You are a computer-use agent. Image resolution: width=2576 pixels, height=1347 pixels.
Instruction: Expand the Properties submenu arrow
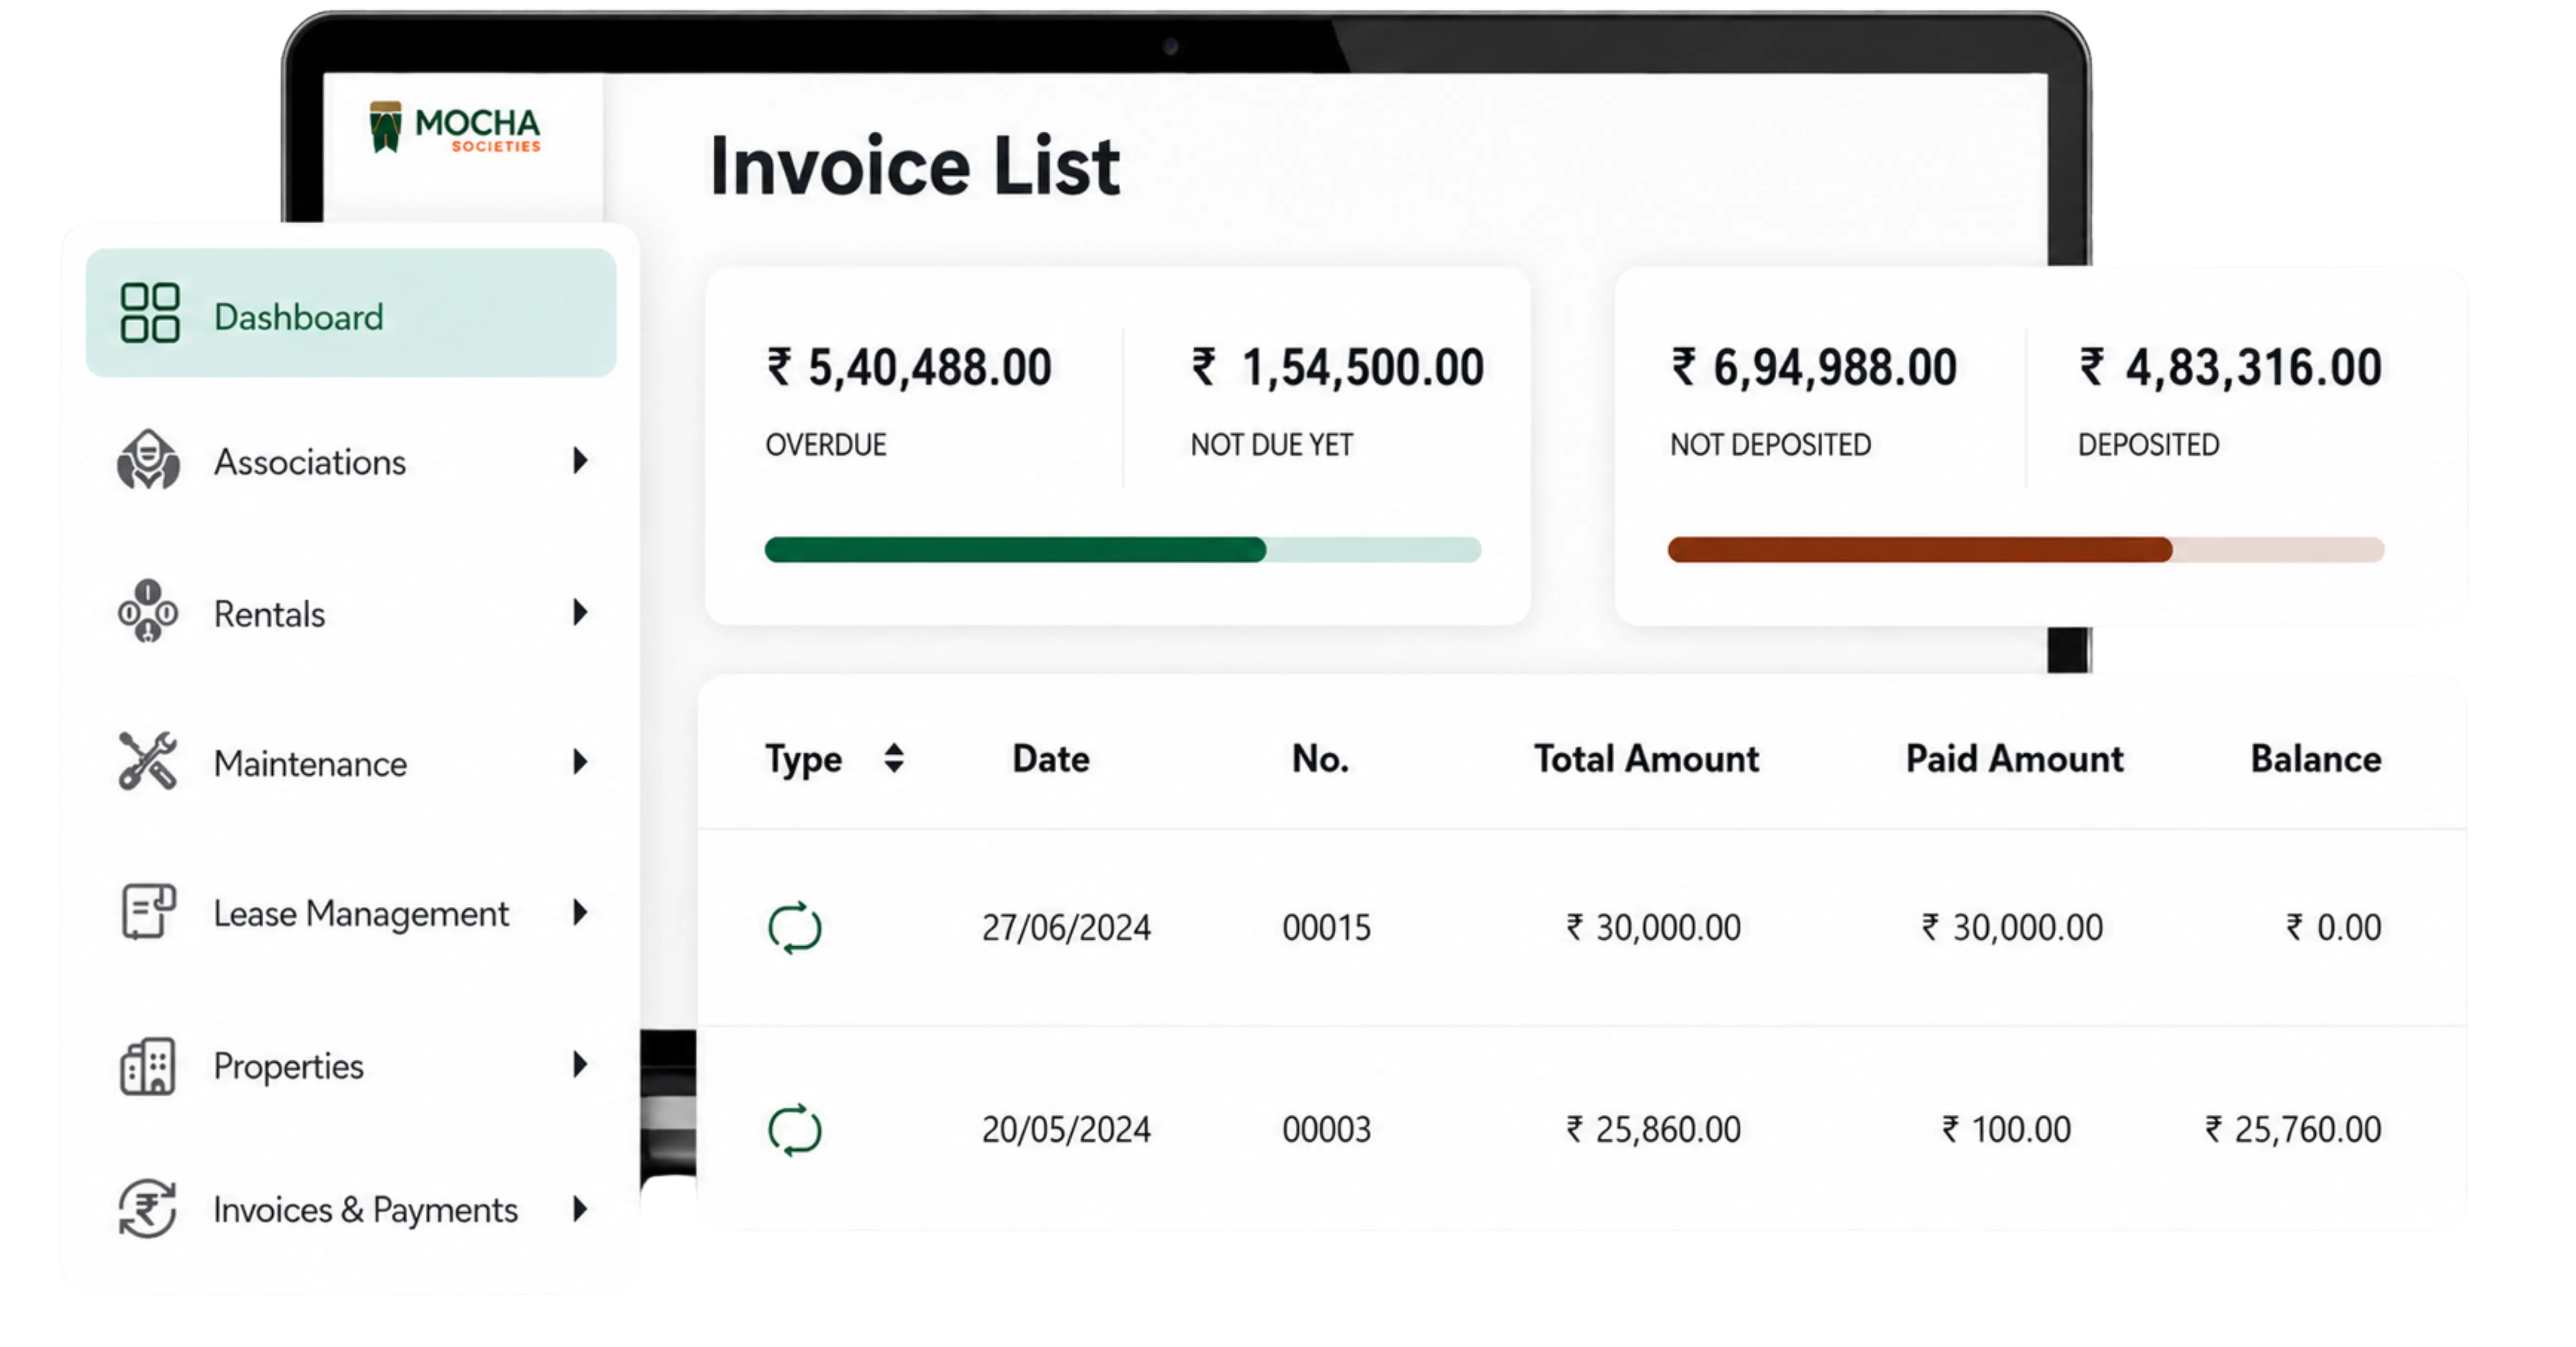[x=580, y=1064]
